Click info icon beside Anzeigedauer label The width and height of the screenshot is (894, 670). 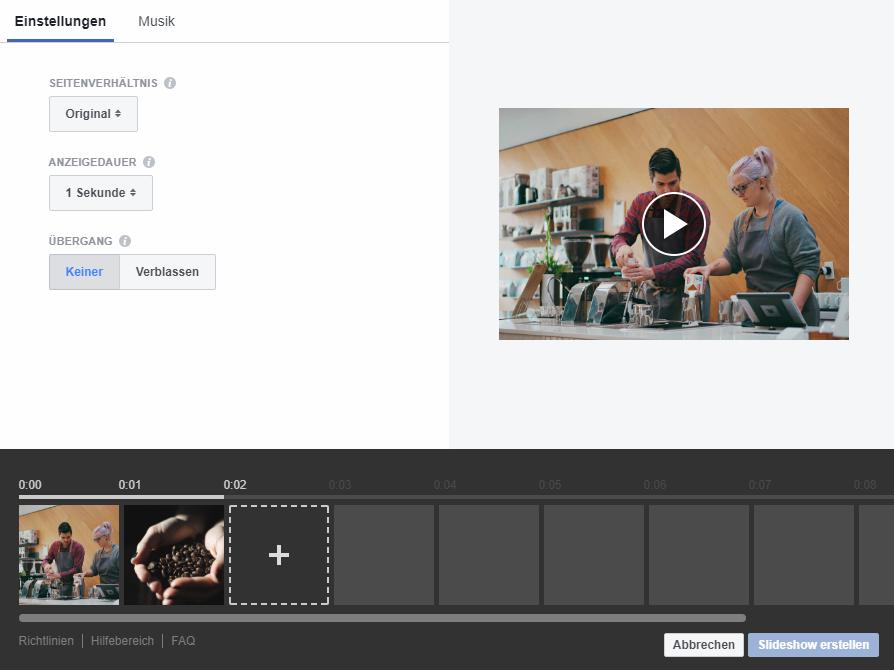pos(149,162)
